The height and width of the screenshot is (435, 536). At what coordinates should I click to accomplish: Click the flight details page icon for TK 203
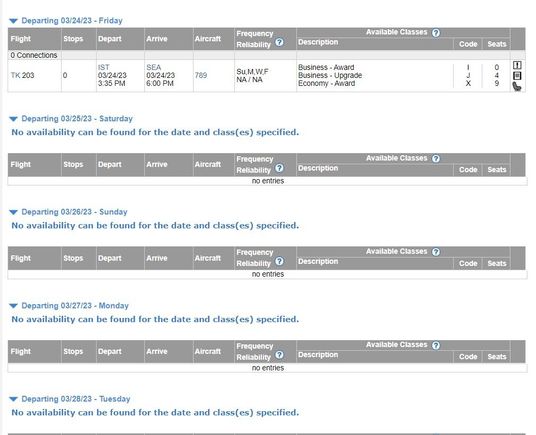pyautogui.click(x=517, y=76)
